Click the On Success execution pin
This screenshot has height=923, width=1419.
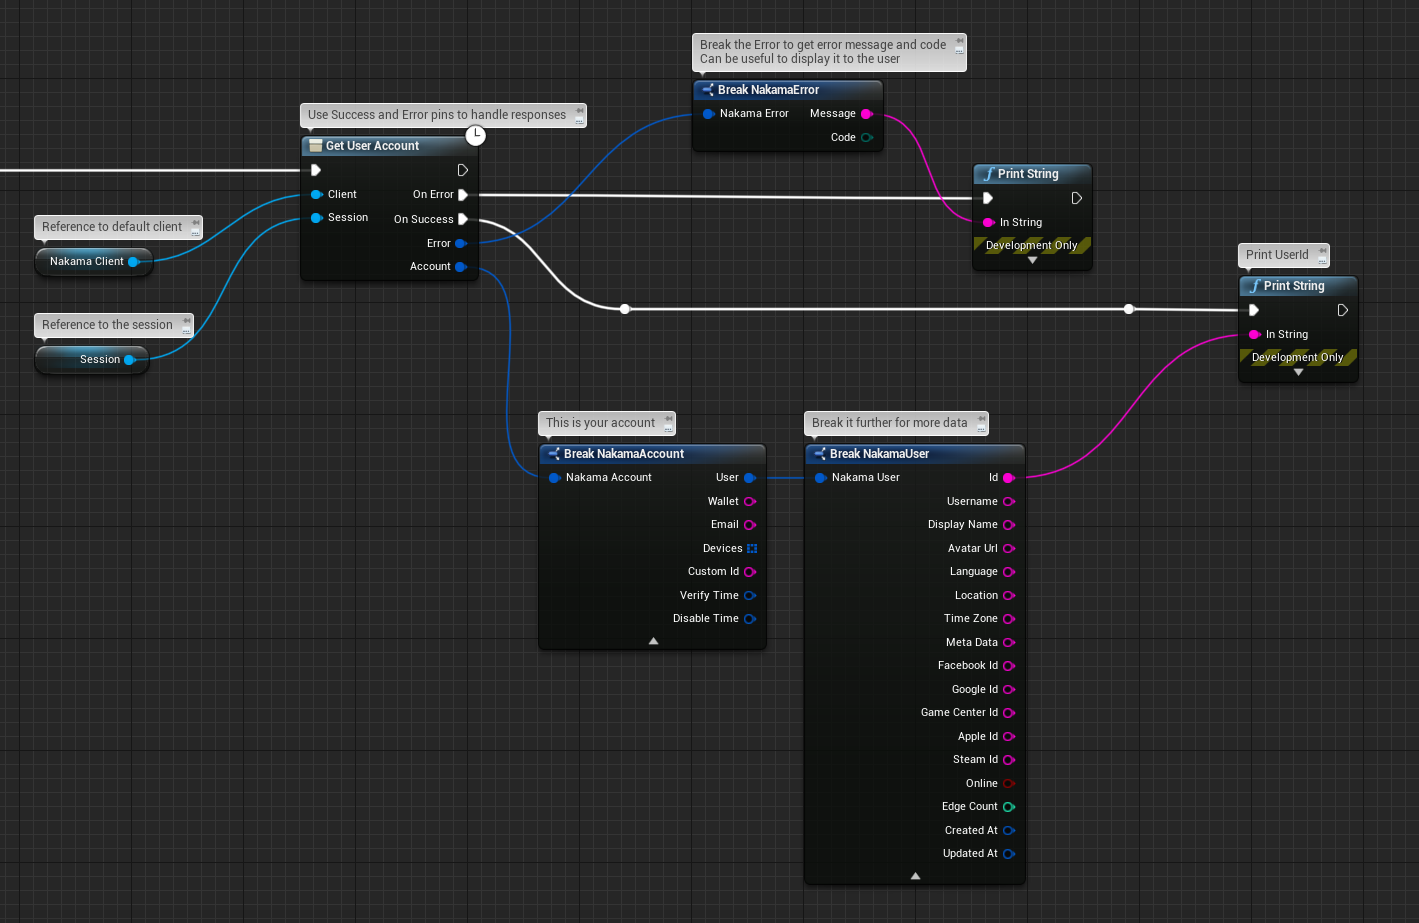[463, 219]
